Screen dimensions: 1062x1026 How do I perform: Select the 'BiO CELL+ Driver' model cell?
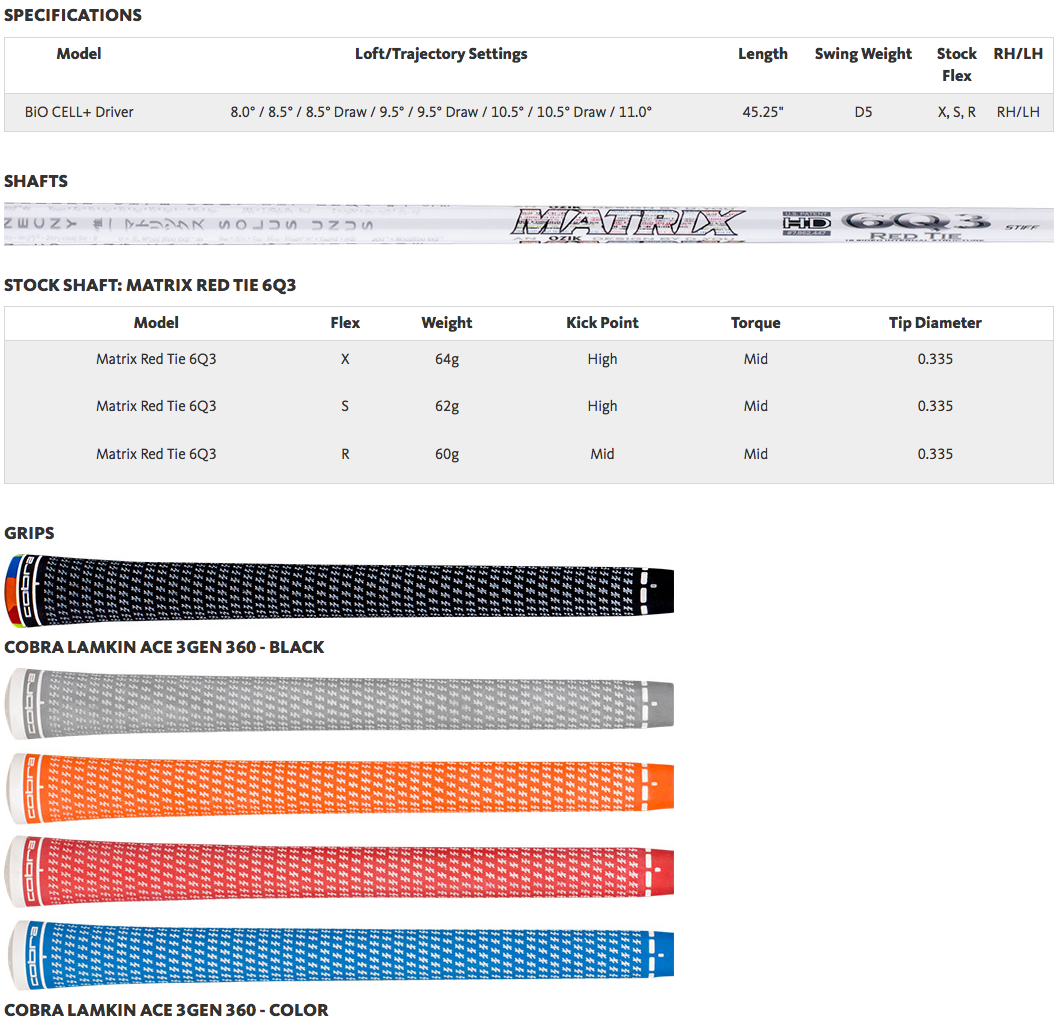[79, 112]
